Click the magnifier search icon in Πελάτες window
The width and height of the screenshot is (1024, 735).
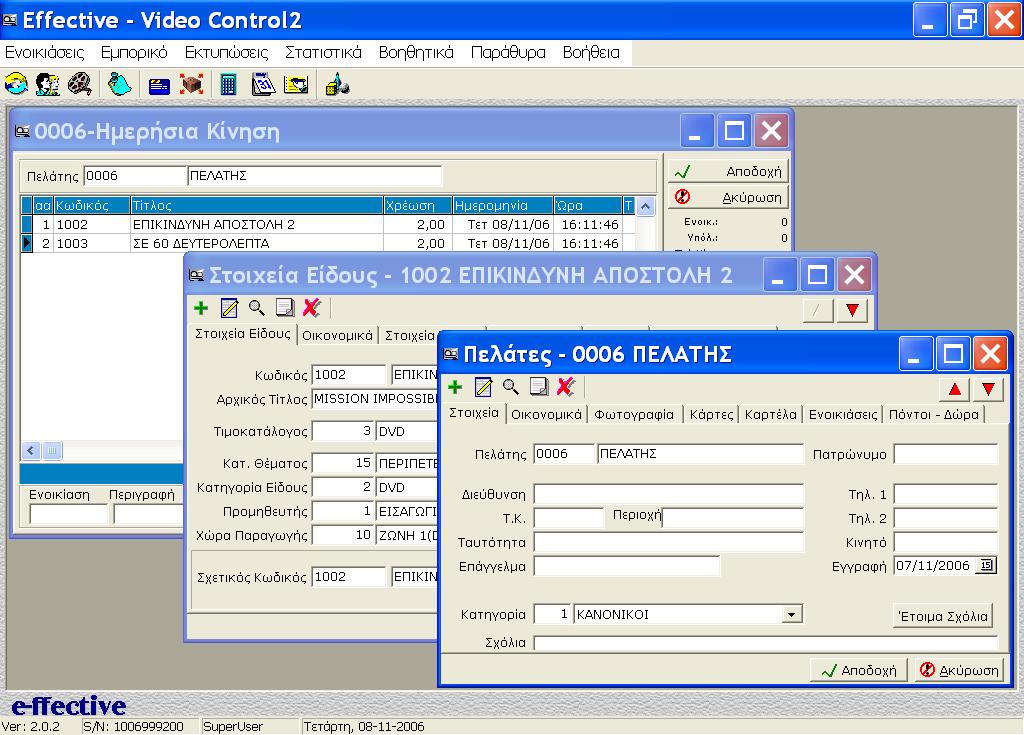511,387
